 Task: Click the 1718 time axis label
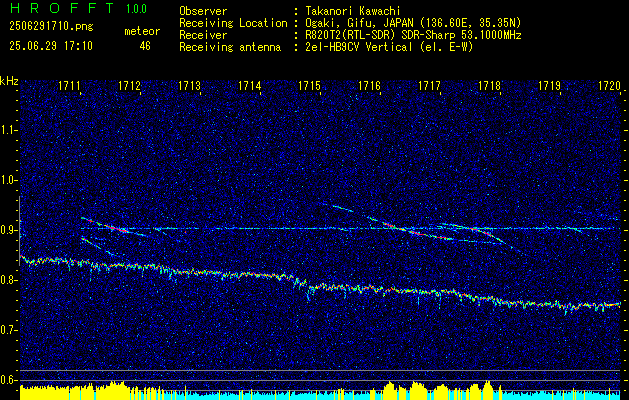(x=489, y=85)
